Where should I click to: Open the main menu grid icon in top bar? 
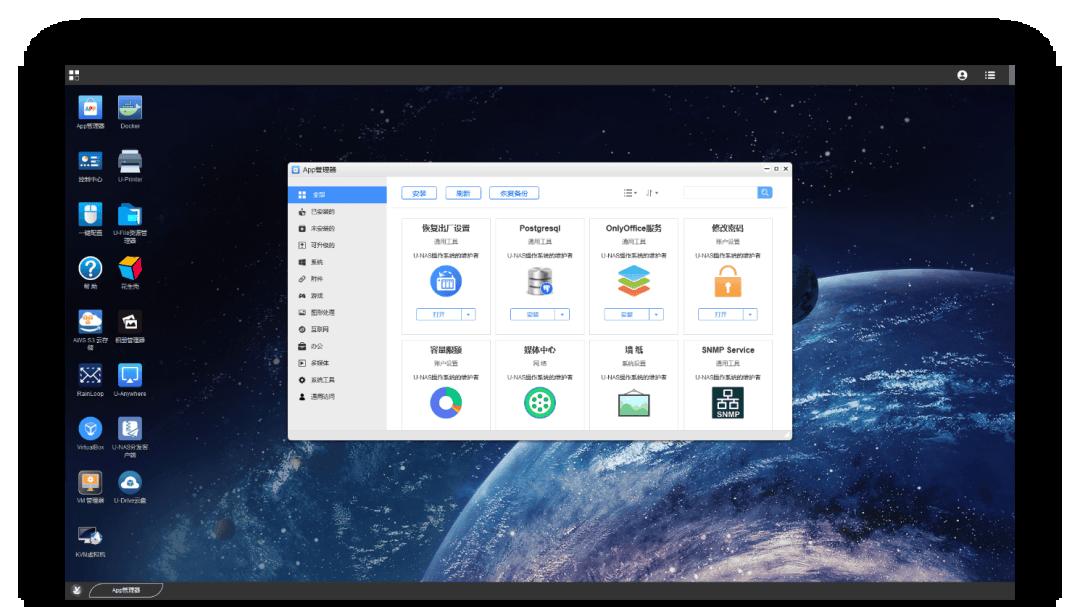click(74, 75)
